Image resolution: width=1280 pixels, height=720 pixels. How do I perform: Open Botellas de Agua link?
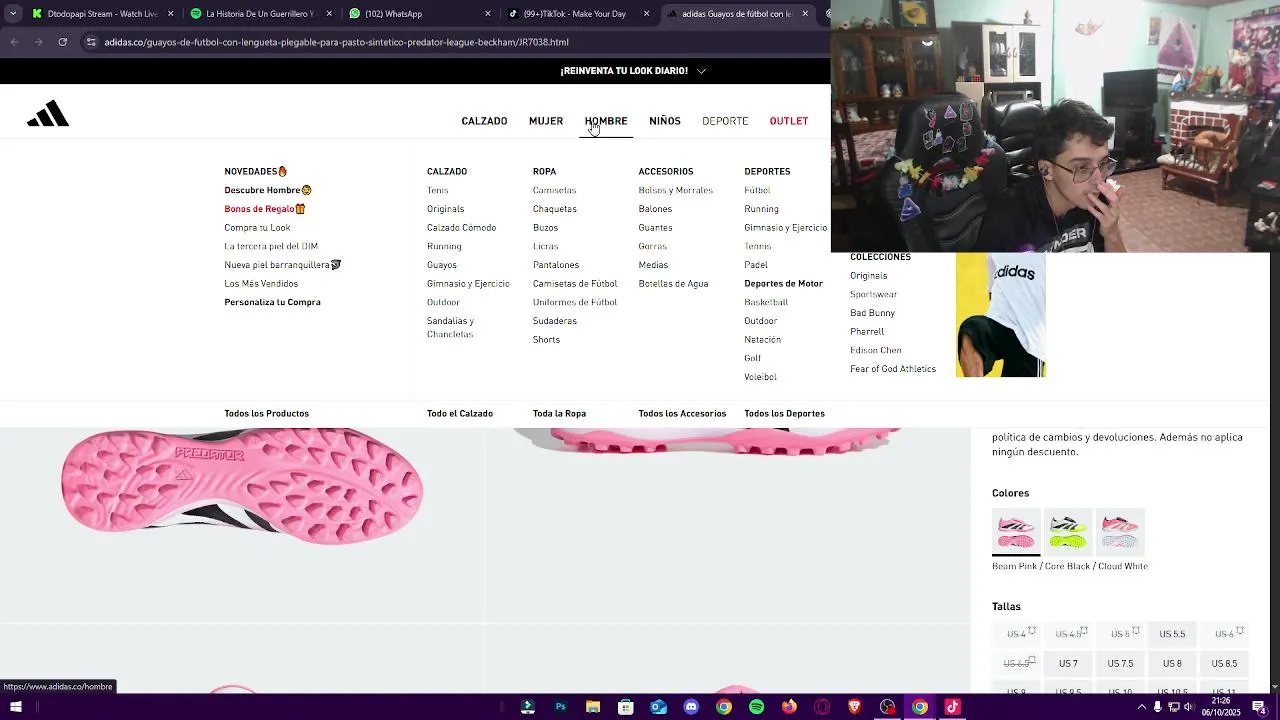click(673, 284)
